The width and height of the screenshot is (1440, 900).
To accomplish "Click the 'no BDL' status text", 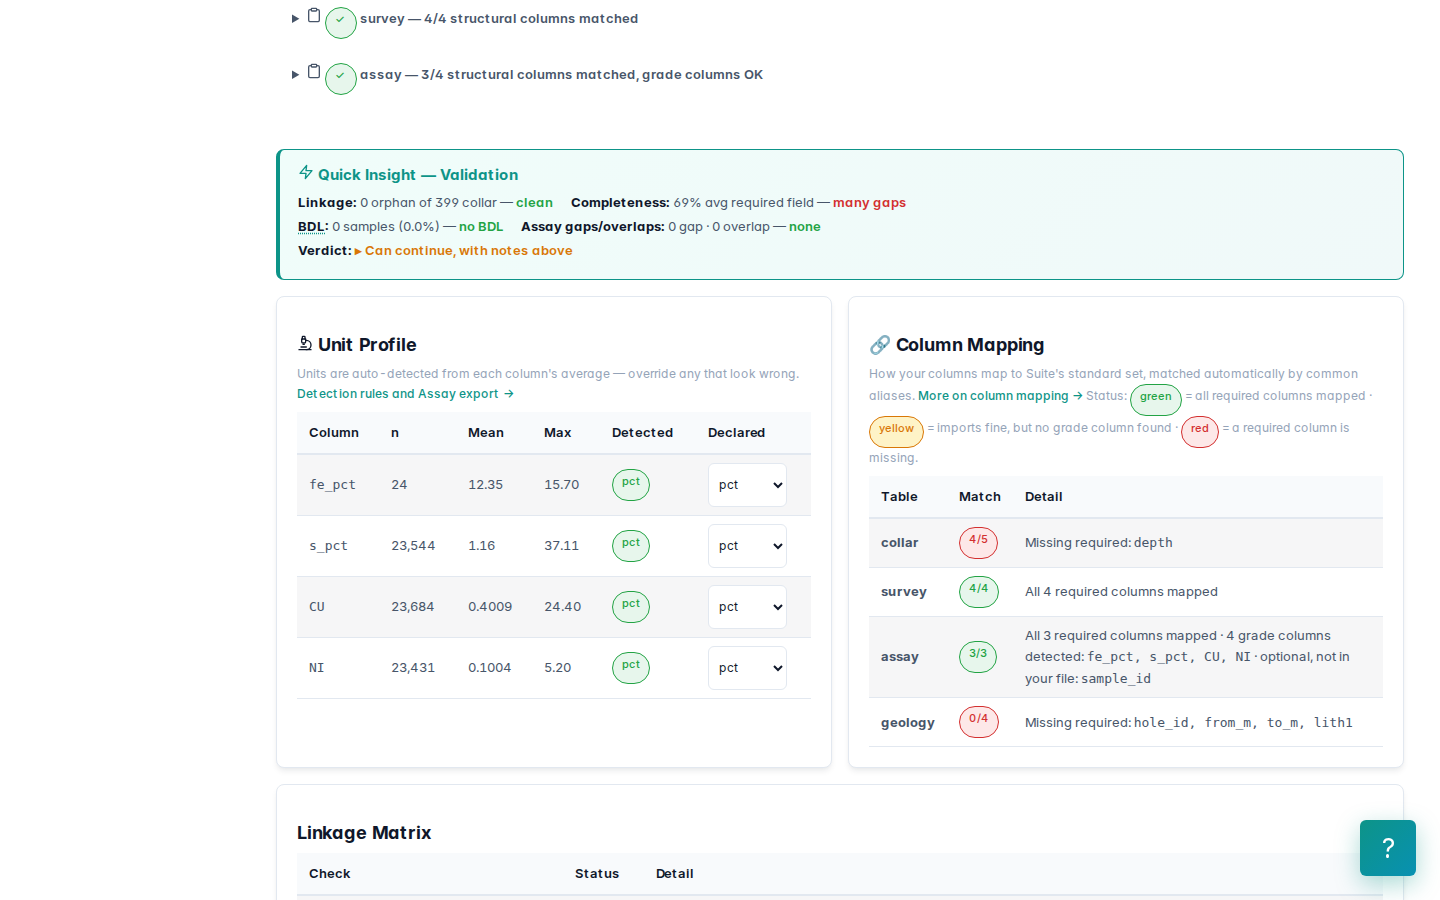I will pyautogui.click(x=481, y=227).
